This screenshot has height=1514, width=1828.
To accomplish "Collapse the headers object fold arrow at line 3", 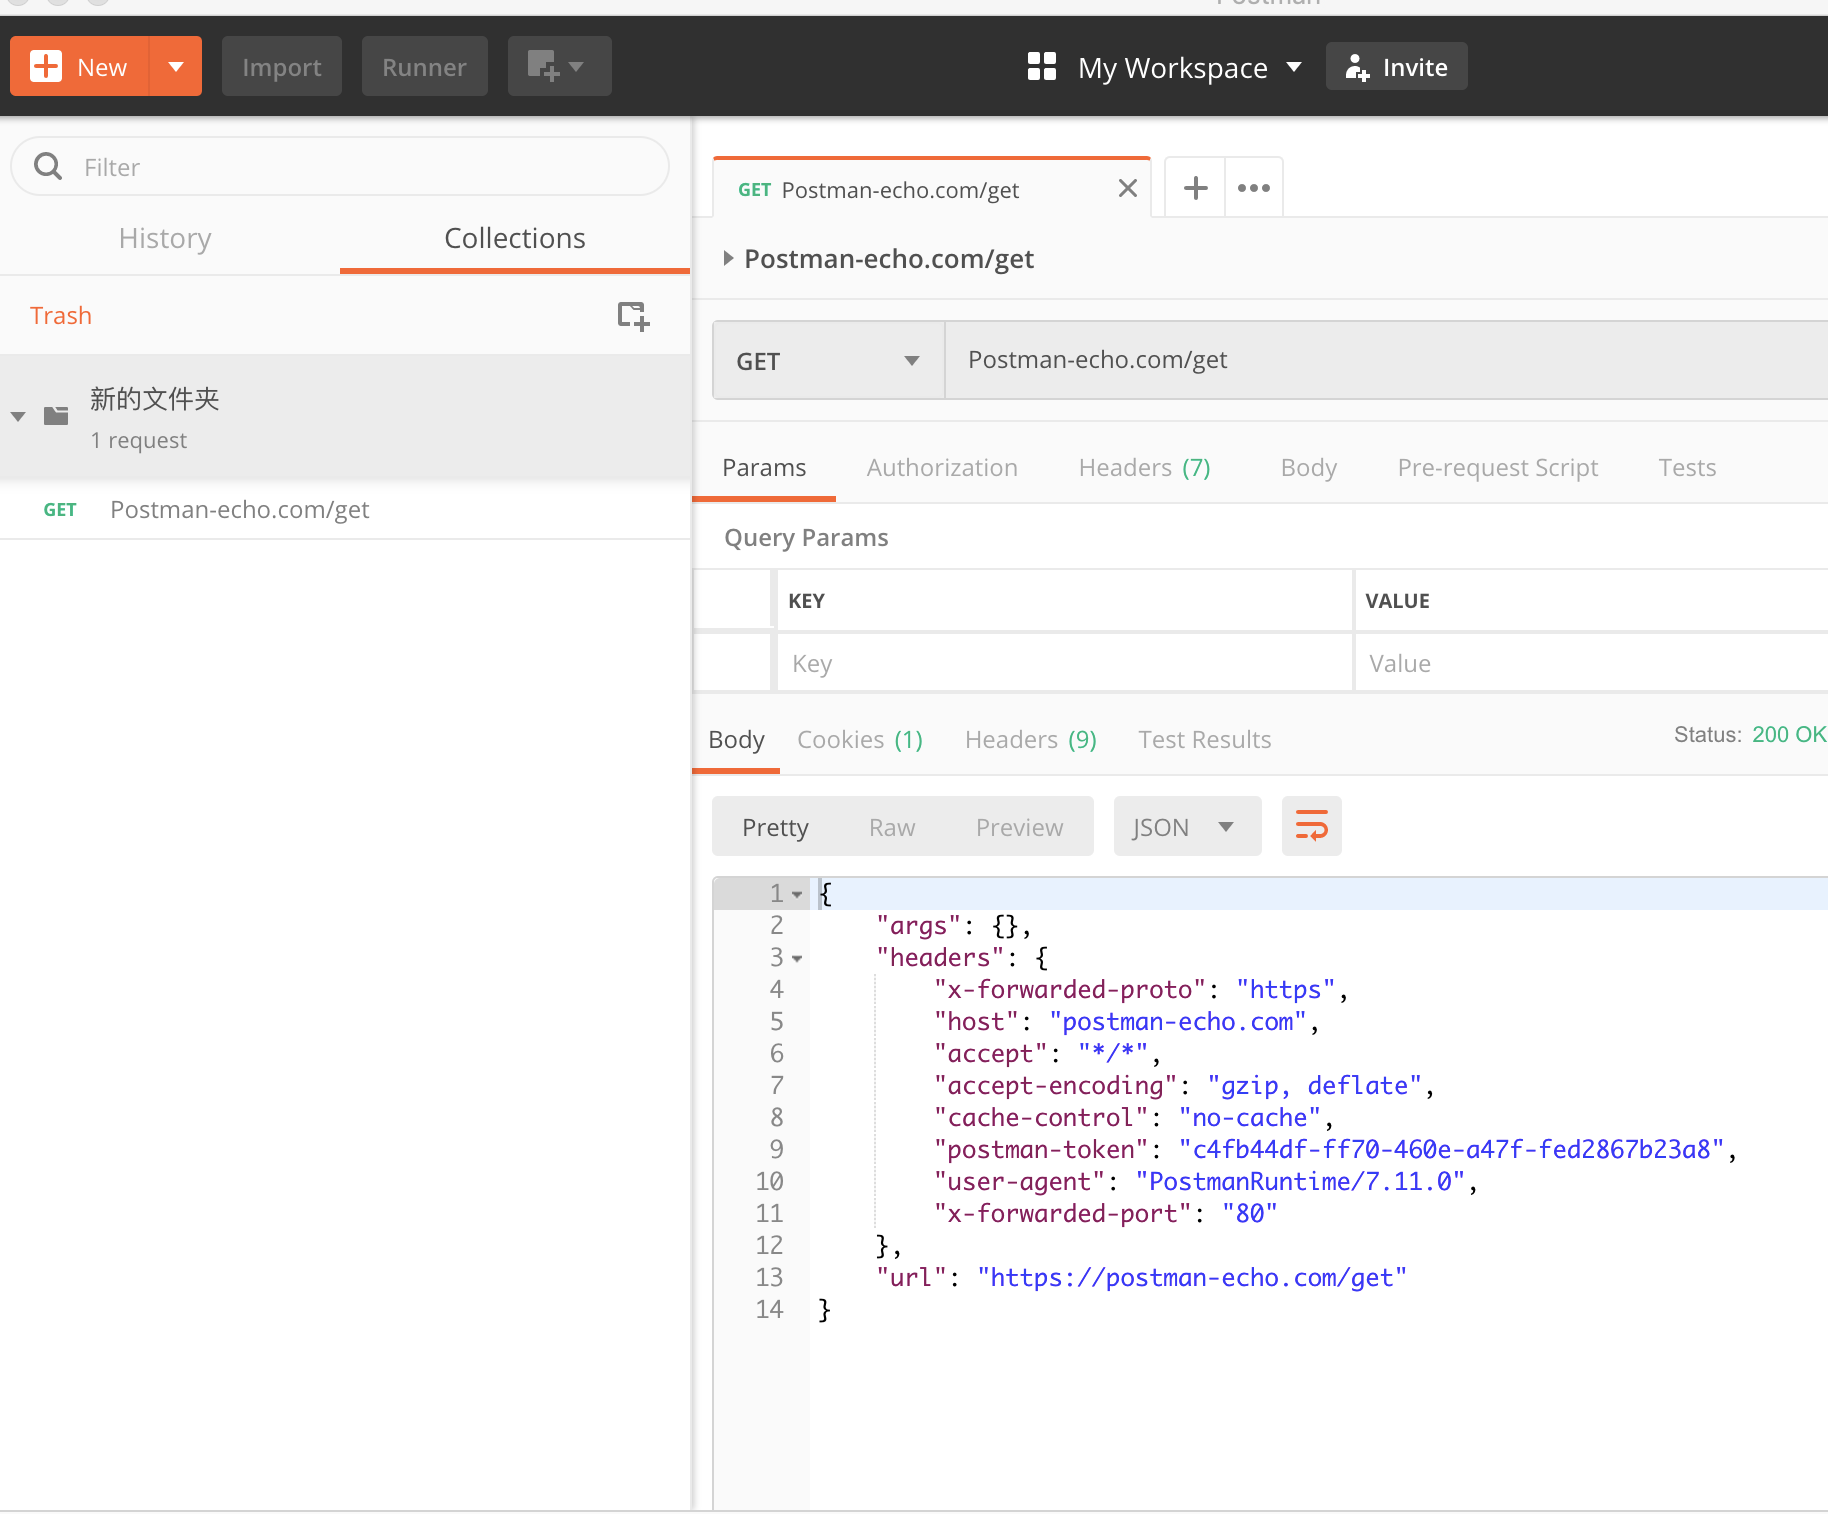I will click(797, 958).
